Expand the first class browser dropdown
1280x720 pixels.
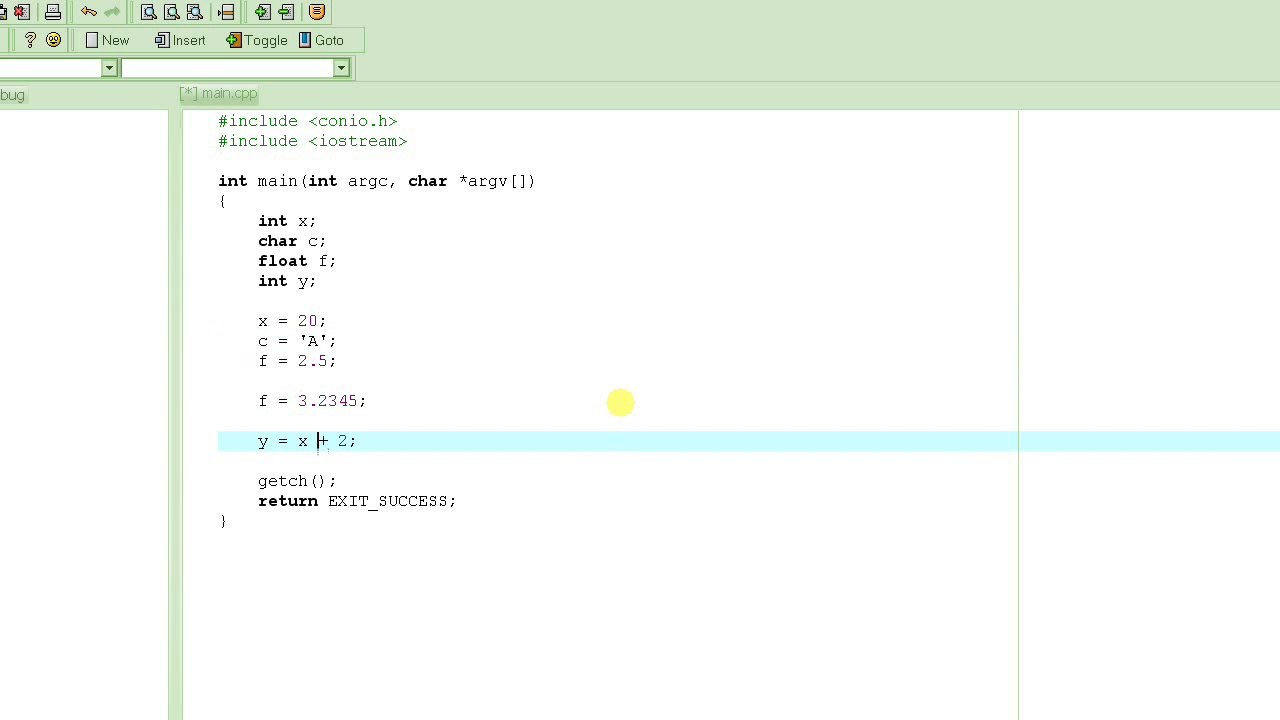tap(109, 68)
